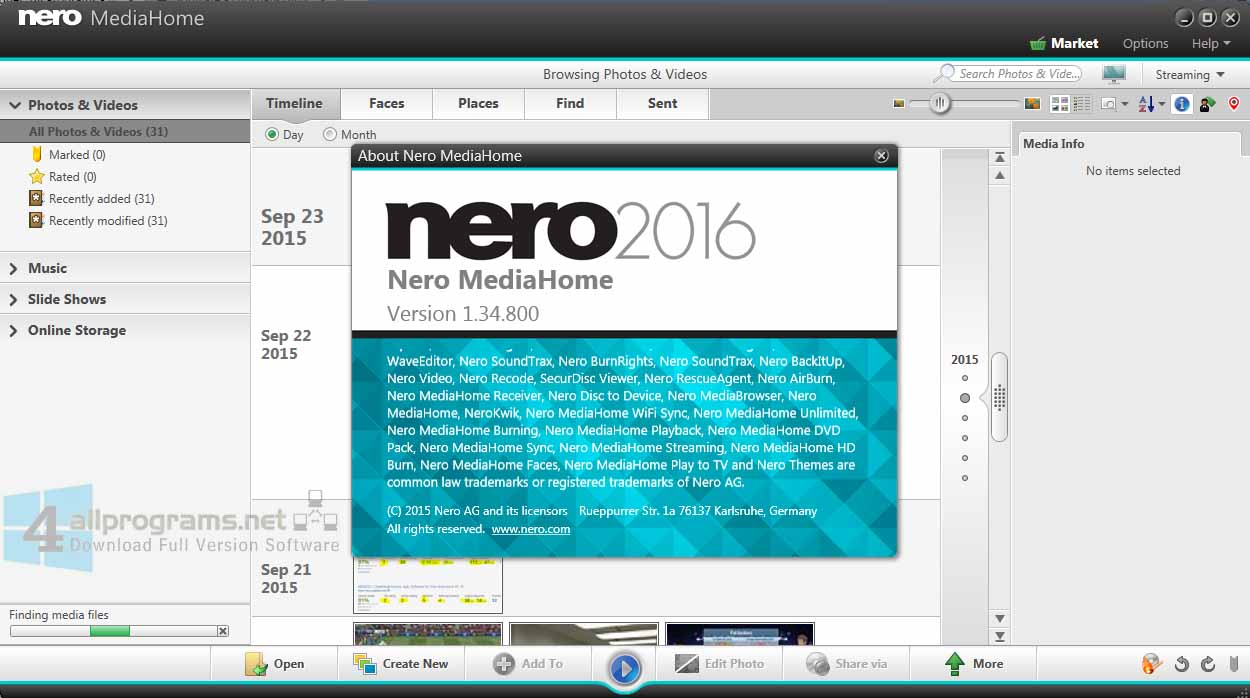The height and width of the screenshot is (698, 1250).
Task: Close the About Nero MediaHome dialog
Action: [881, 156]
